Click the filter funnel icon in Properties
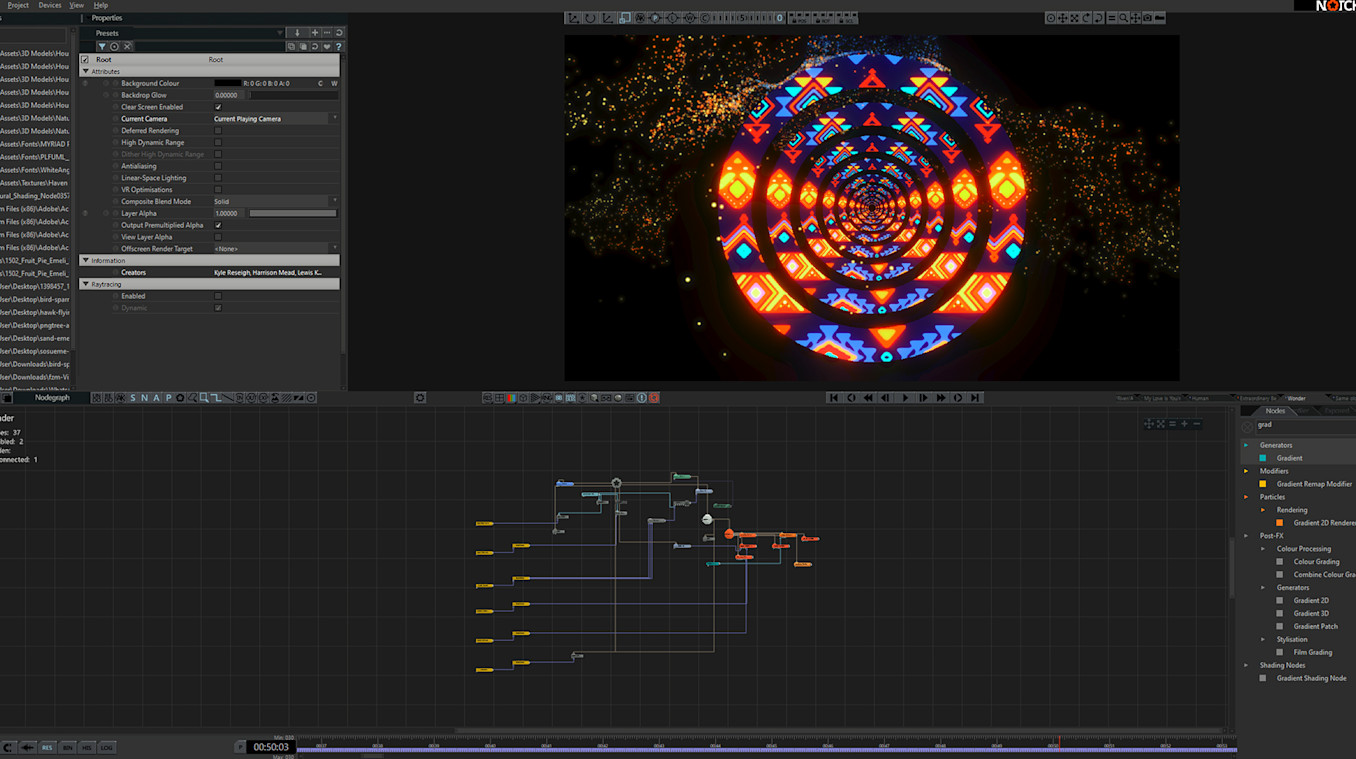The height and width of the screenshot is (759, 1356). (102, 47)
